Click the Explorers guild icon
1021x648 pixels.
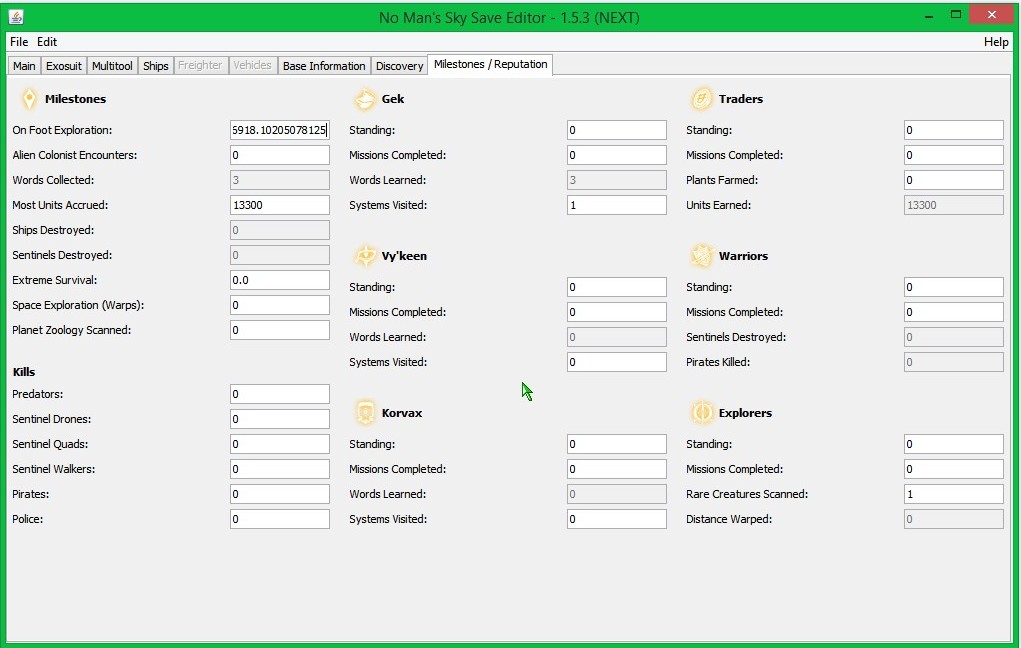(x=702, y=413)
